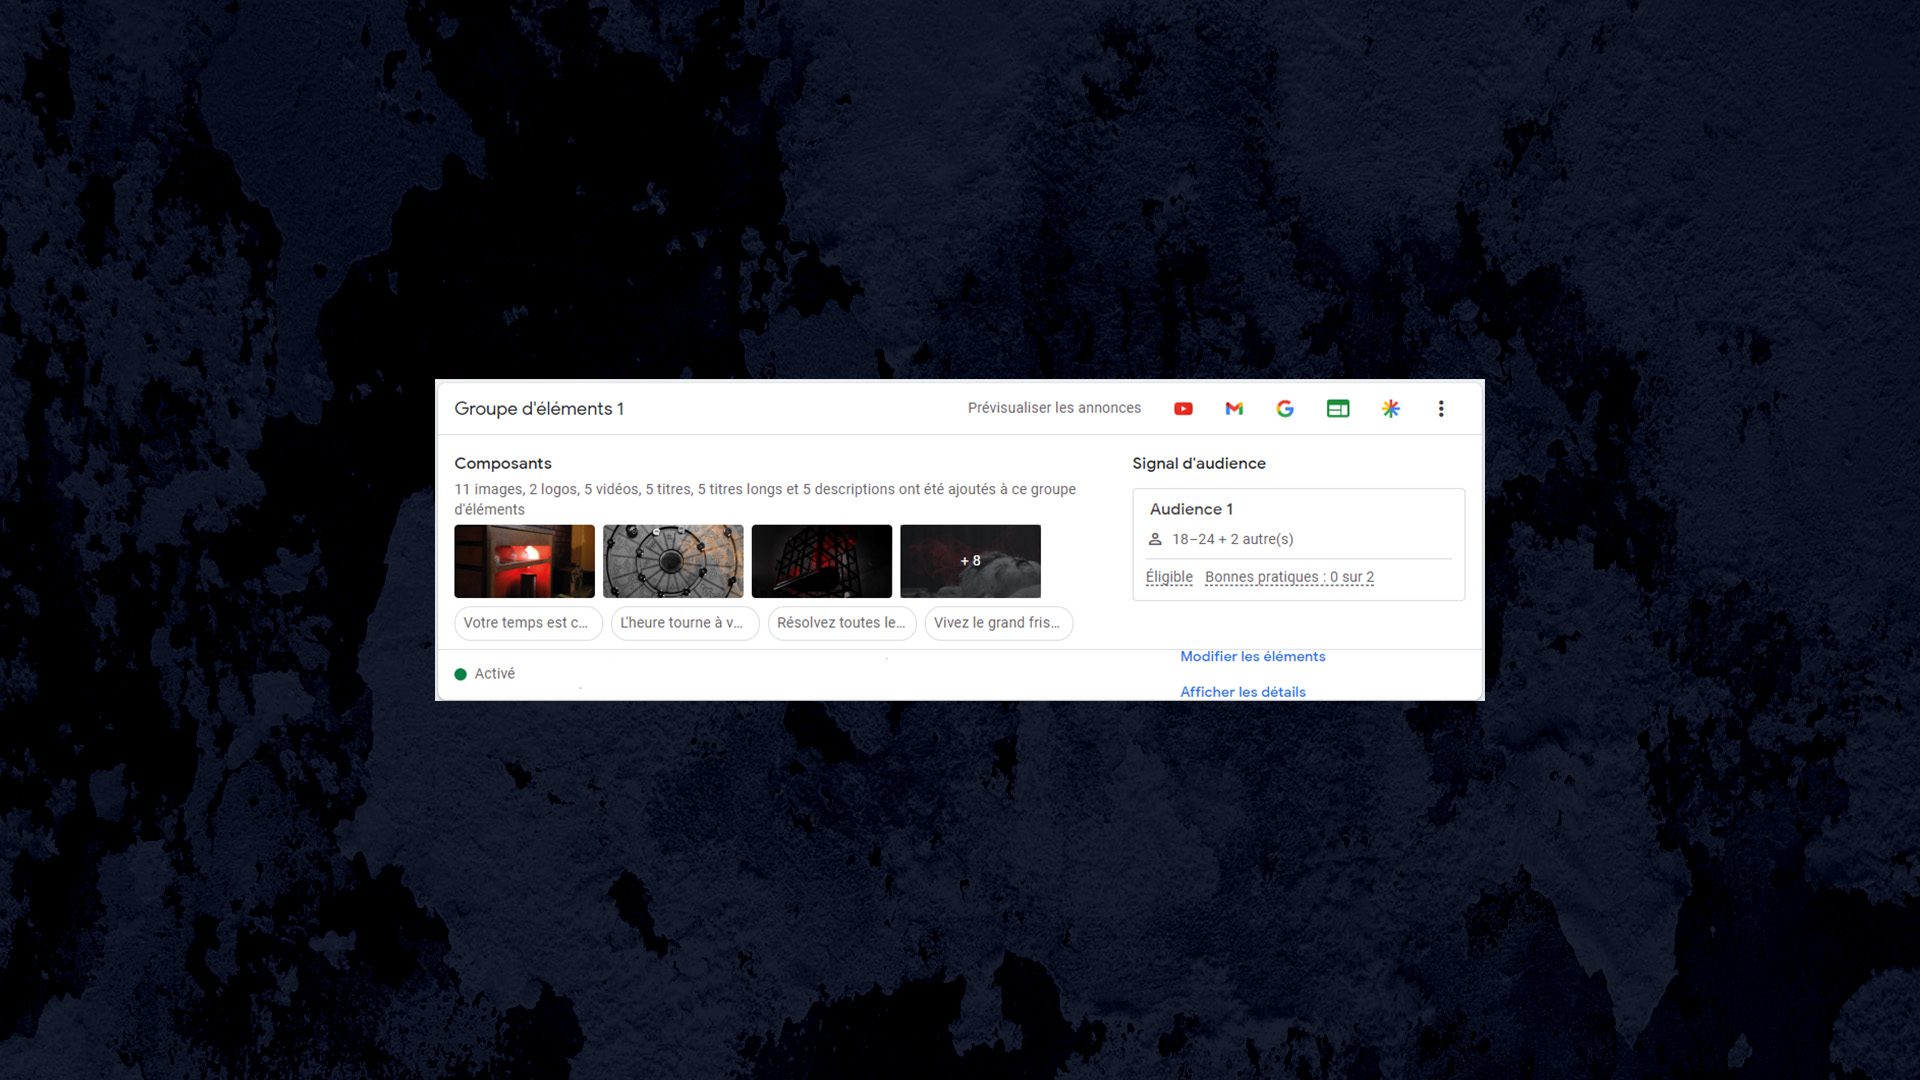The image size is (1920, 1080).
Task: Preview ads on Display network icon
Action: 1338,408
